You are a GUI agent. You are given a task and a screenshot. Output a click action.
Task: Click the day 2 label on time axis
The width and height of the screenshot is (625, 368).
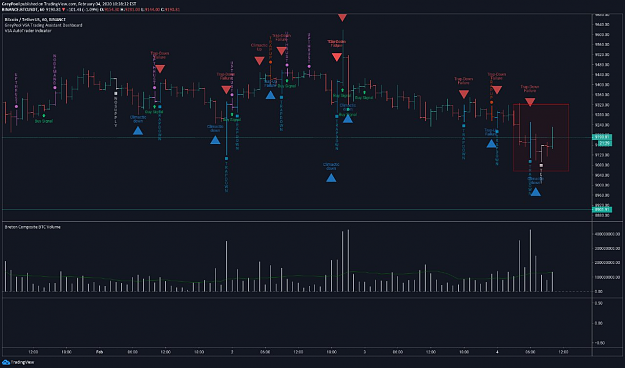click(232, 352)
